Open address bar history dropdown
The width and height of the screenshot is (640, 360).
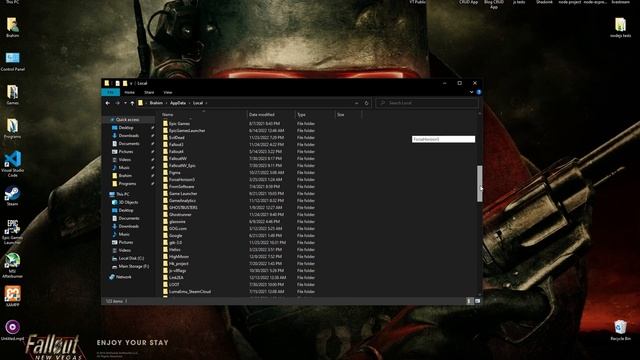(356, 103)
